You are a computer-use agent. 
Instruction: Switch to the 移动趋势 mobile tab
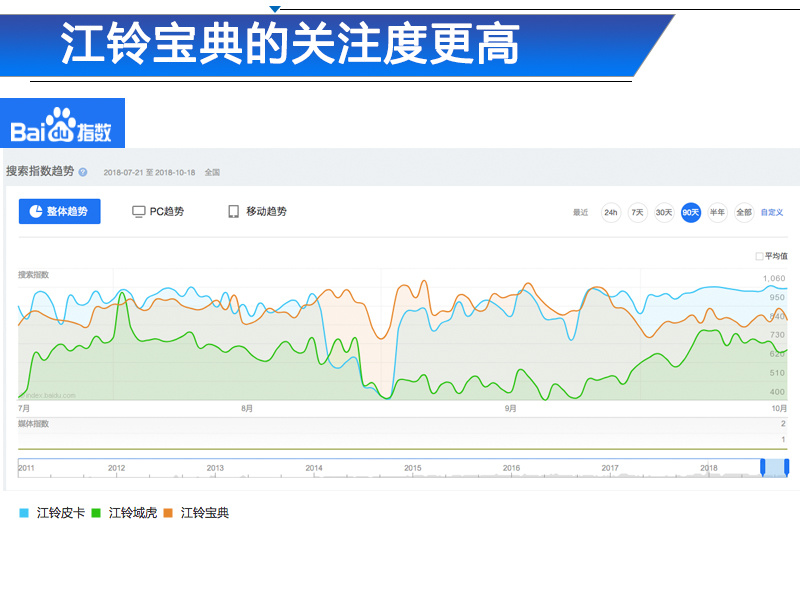258,211
